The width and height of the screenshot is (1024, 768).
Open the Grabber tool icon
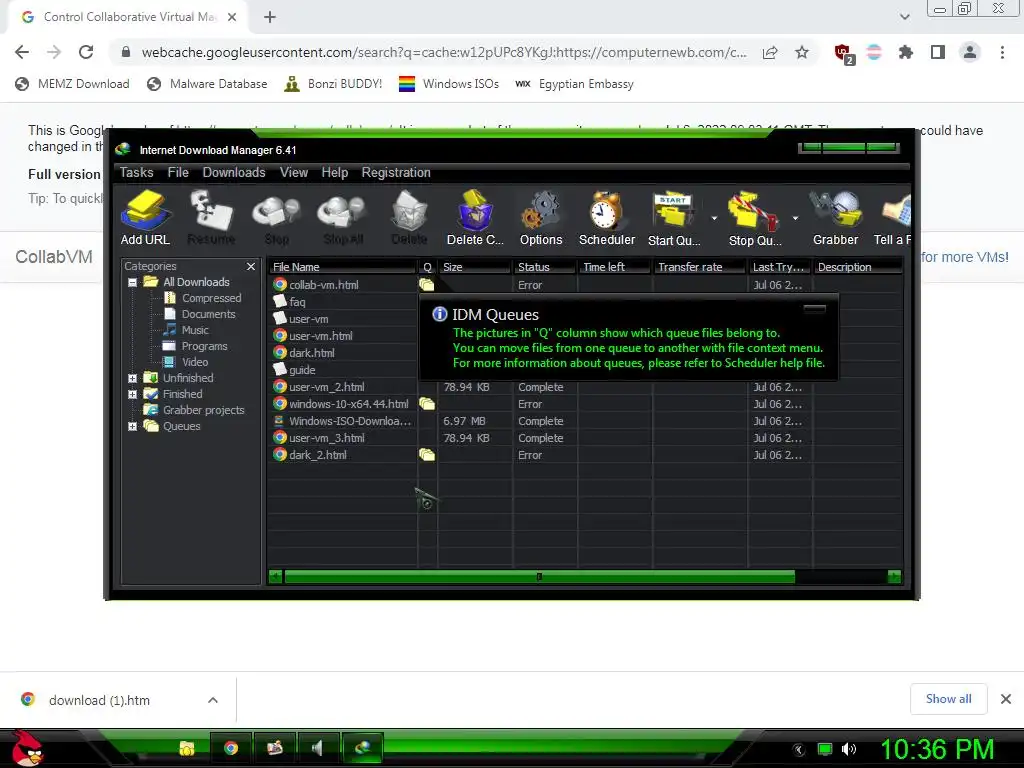coord(835,218)
